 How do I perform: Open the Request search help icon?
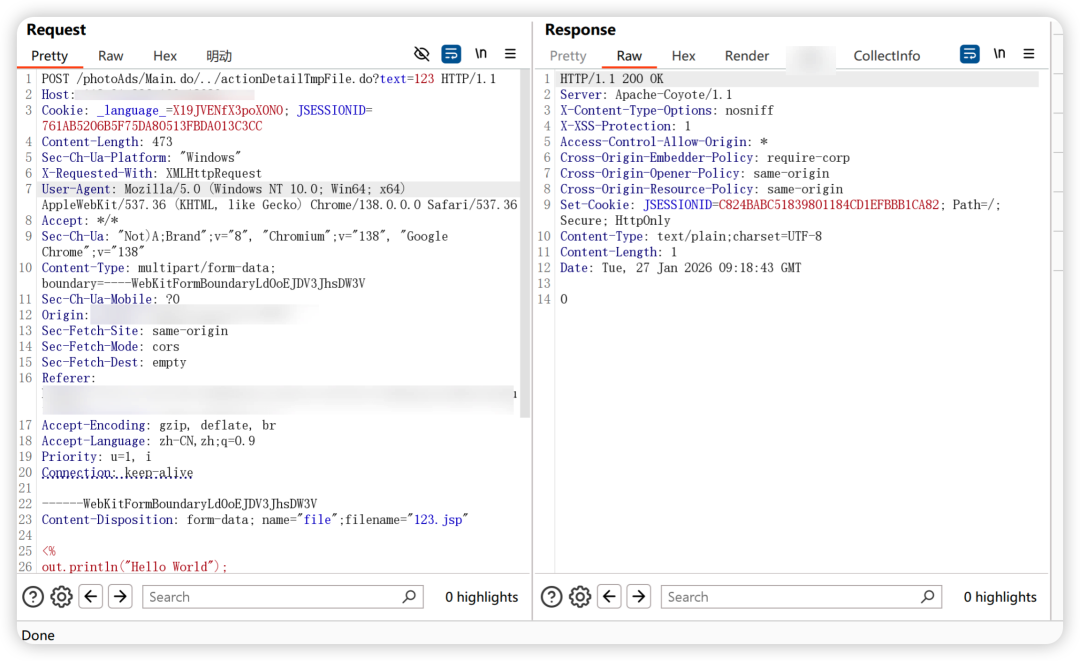coord(33,597)
